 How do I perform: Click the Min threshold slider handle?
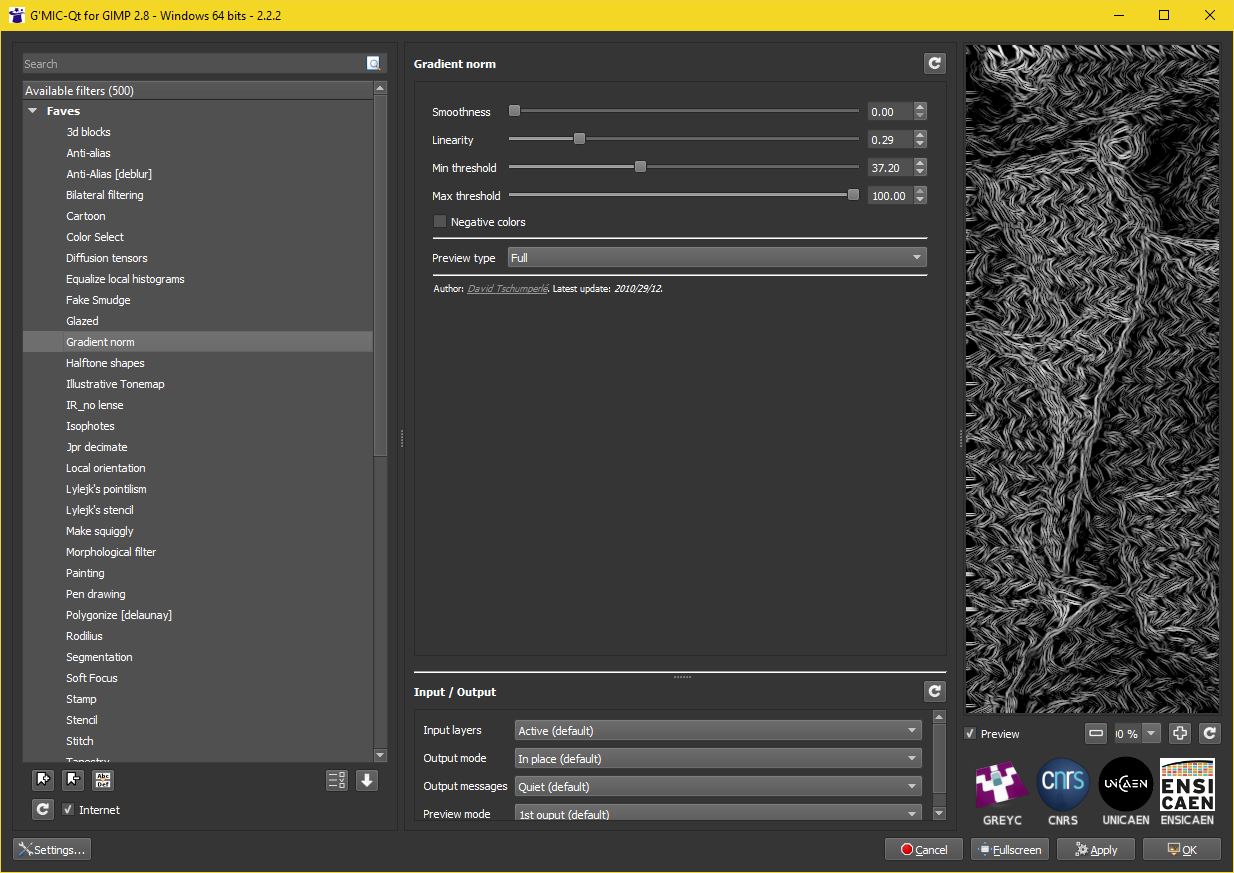click(640, 167)
